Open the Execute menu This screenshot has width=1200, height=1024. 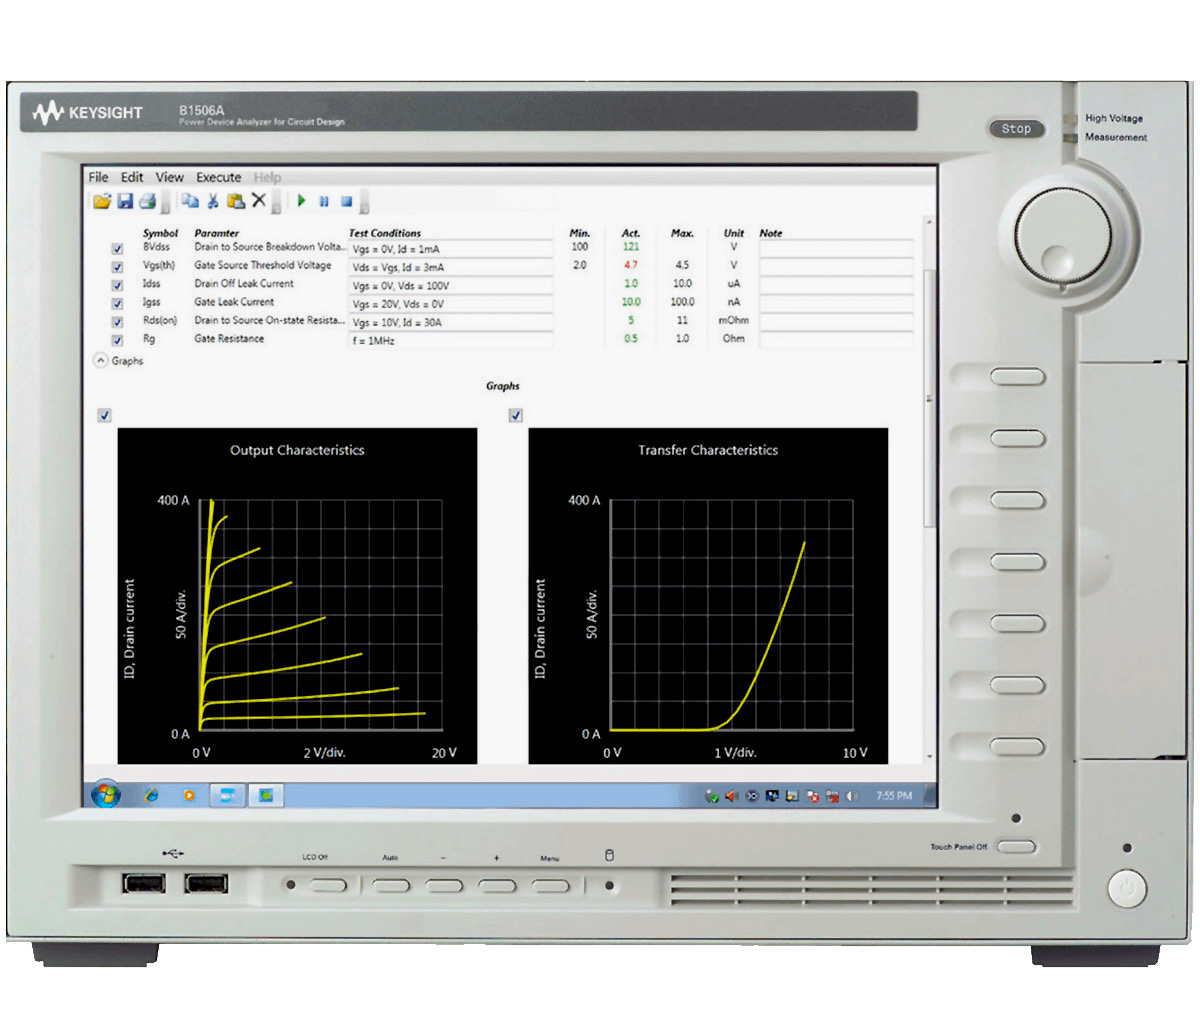coord(218,177)
